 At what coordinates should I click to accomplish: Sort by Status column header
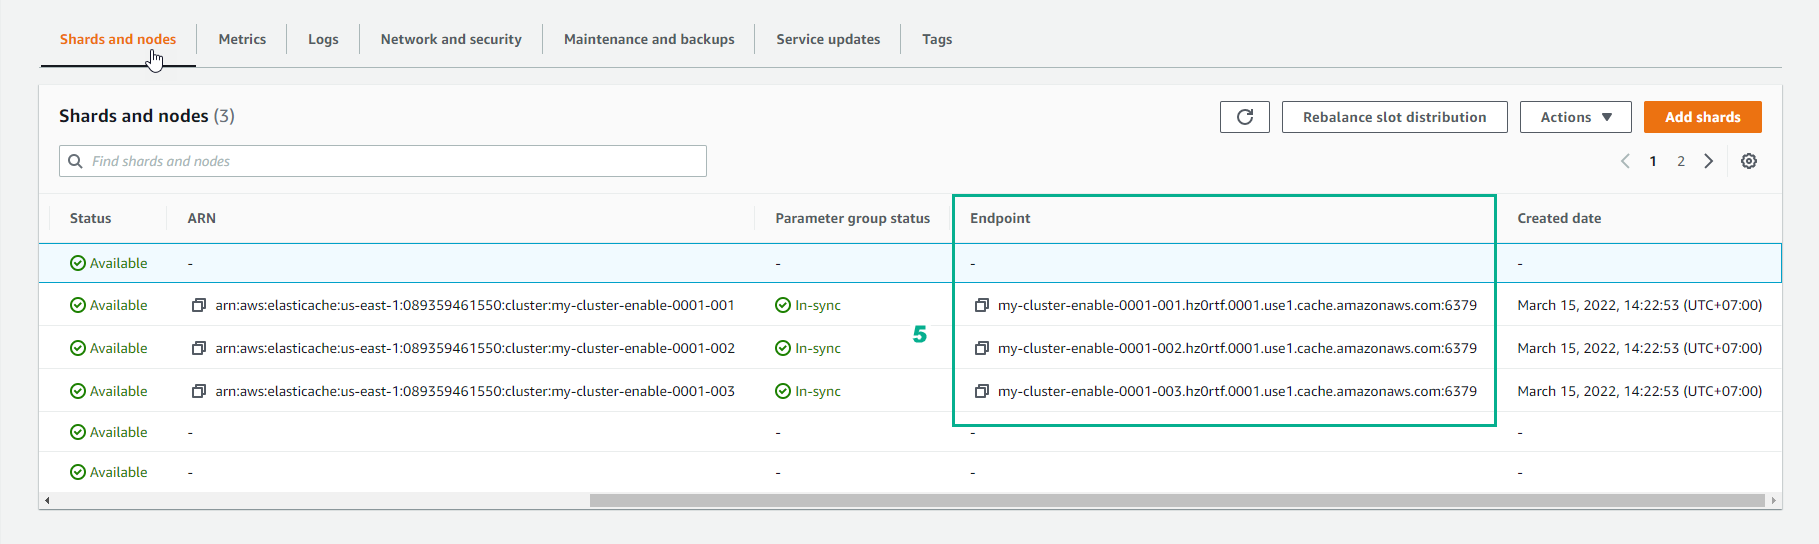click(91, 218)
